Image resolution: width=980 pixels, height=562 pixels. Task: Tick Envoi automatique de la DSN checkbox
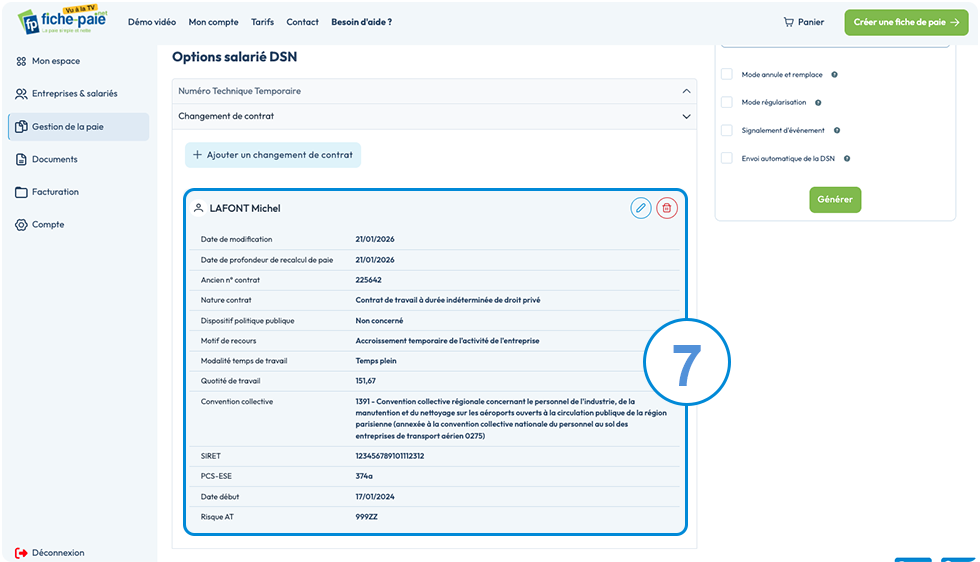click(727, 159)
